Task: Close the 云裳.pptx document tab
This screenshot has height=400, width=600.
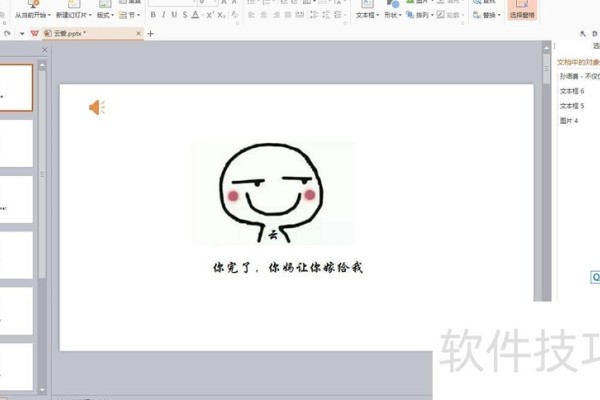Action: pos(139,34)
